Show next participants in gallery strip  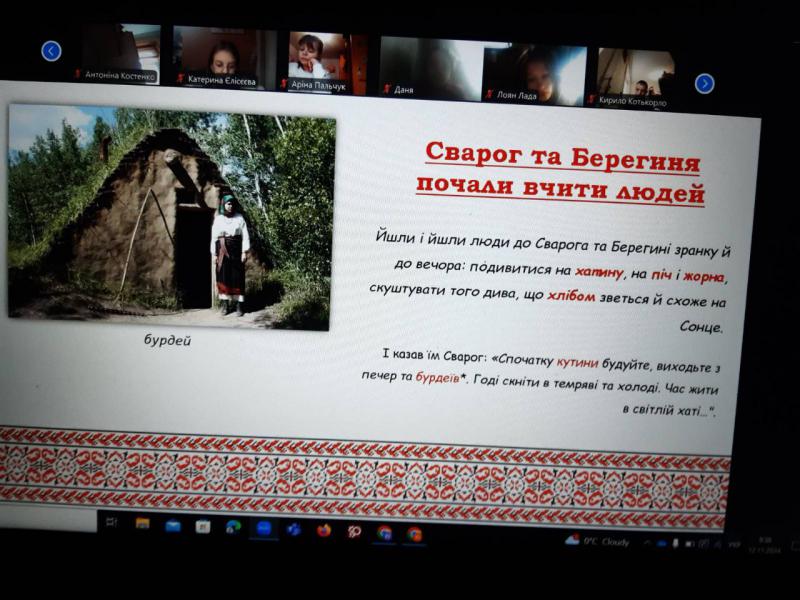705,83
